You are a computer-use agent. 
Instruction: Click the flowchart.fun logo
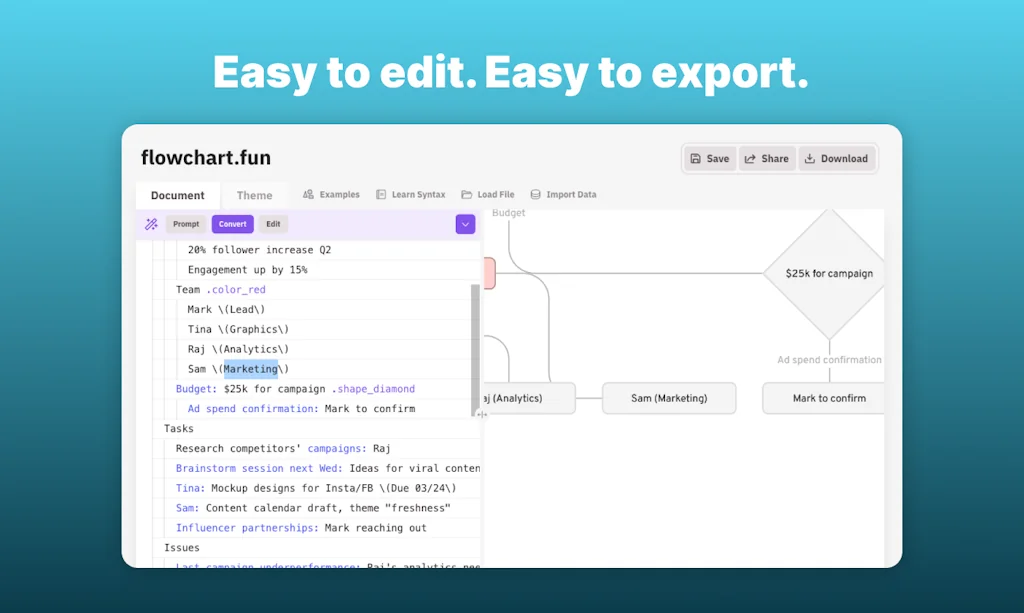(x=204, y=157)
